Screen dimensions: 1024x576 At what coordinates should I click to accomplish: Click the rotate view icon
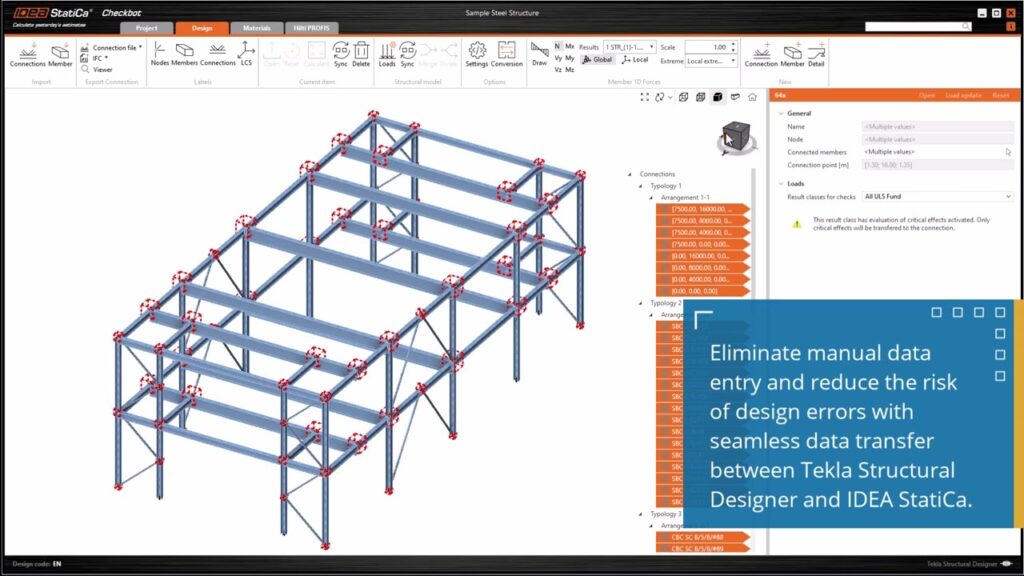tap(661, 97)
